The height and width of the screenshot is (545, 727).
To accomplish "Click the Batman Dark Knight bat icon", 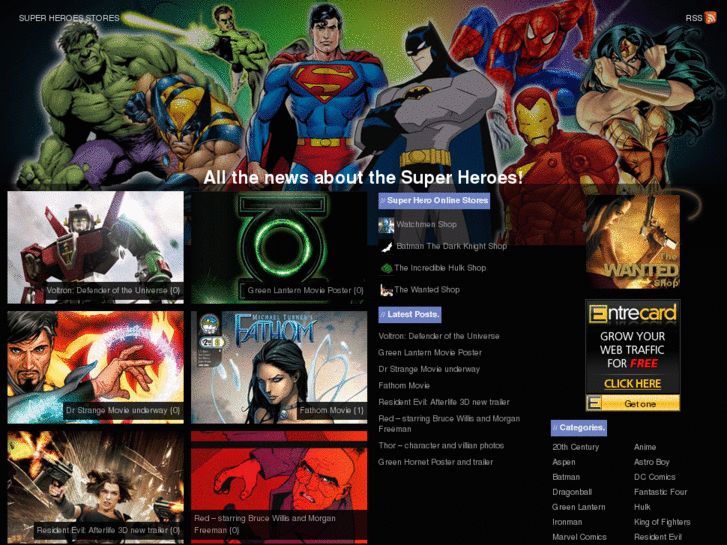I will coord(386,247).
